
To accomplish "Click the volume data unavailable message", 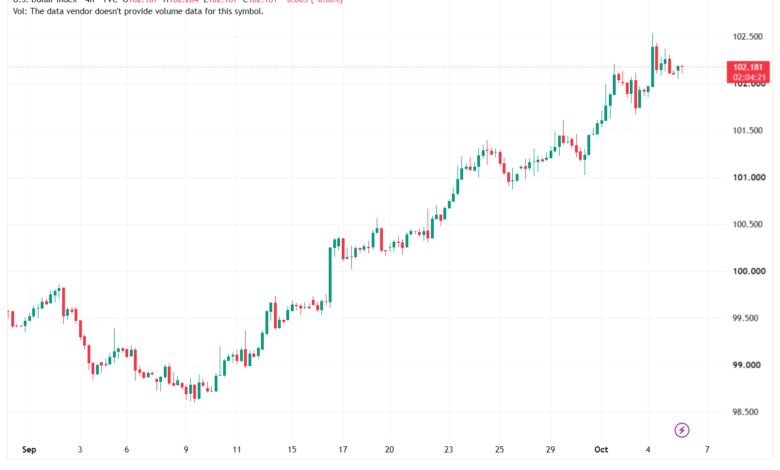I will [138, 11].
